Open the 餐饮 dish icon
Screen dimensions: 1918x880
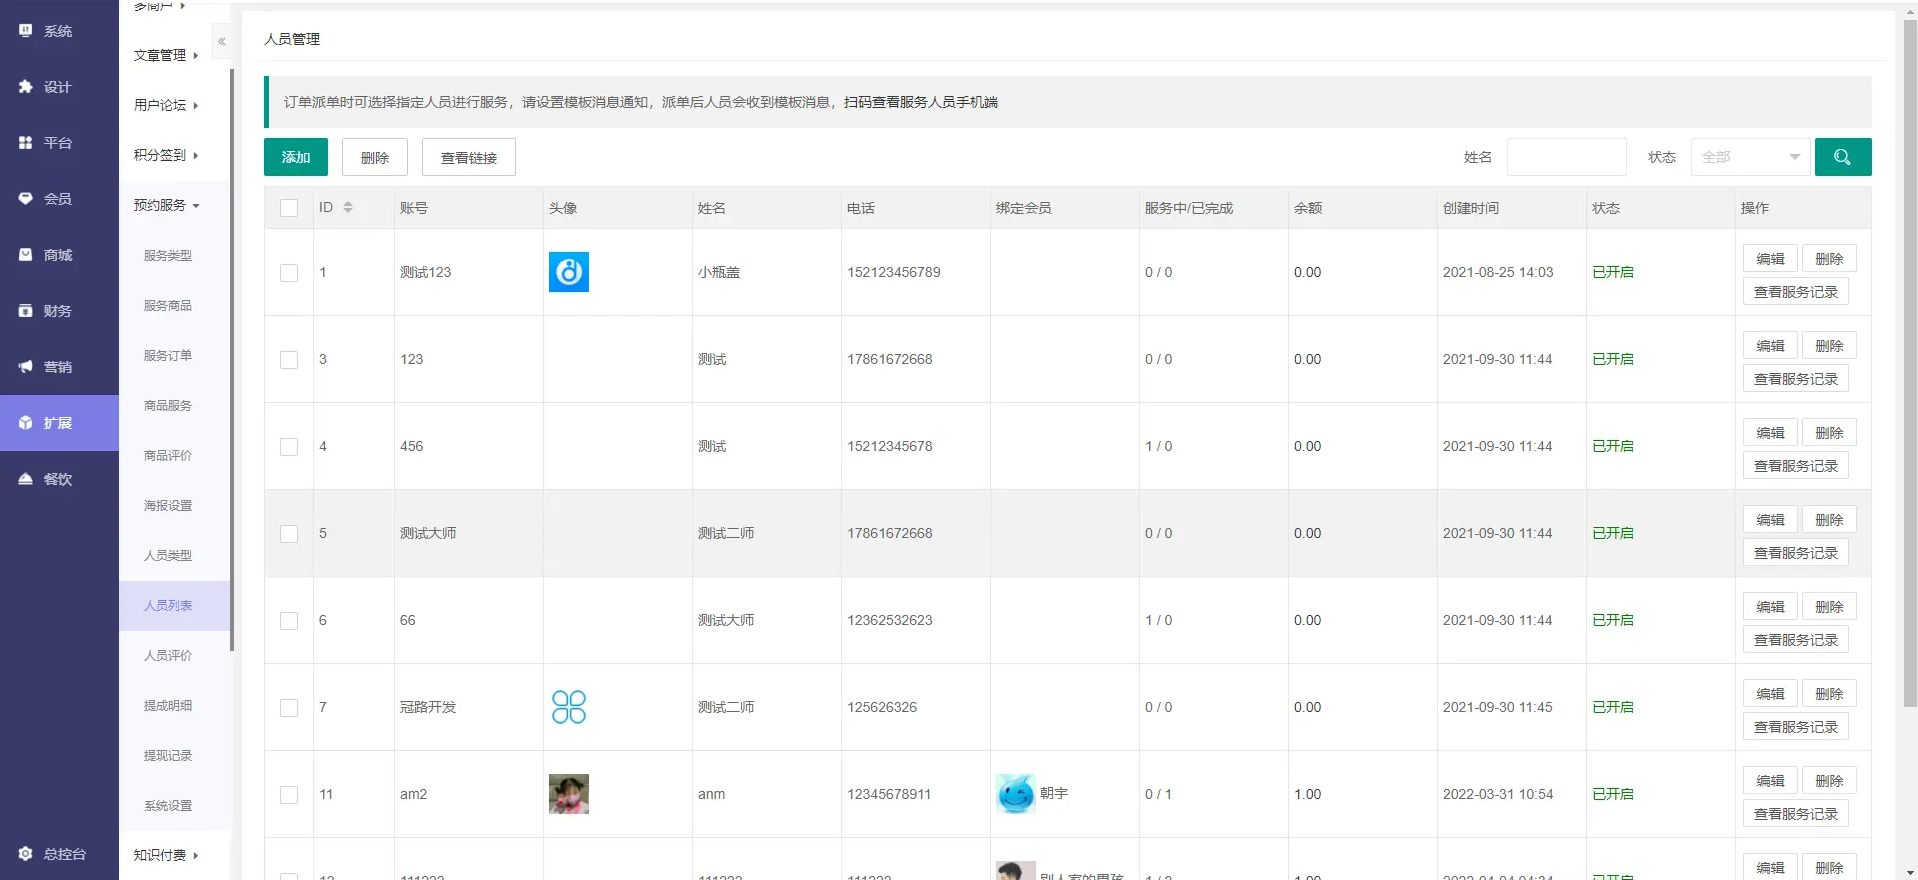pos(26,479)
